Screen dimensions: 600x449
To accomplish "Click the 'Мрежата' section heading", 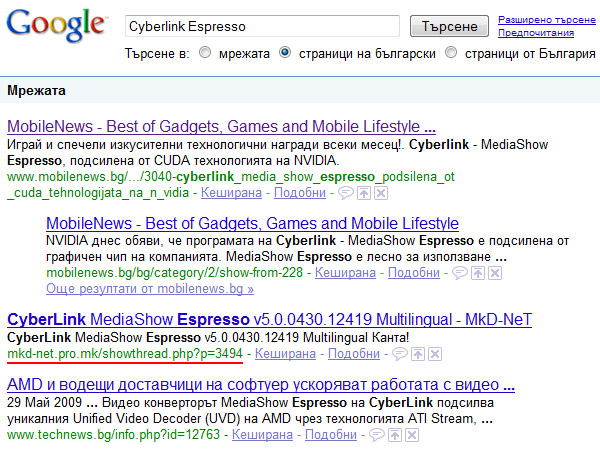I will [x=36, y=91].
